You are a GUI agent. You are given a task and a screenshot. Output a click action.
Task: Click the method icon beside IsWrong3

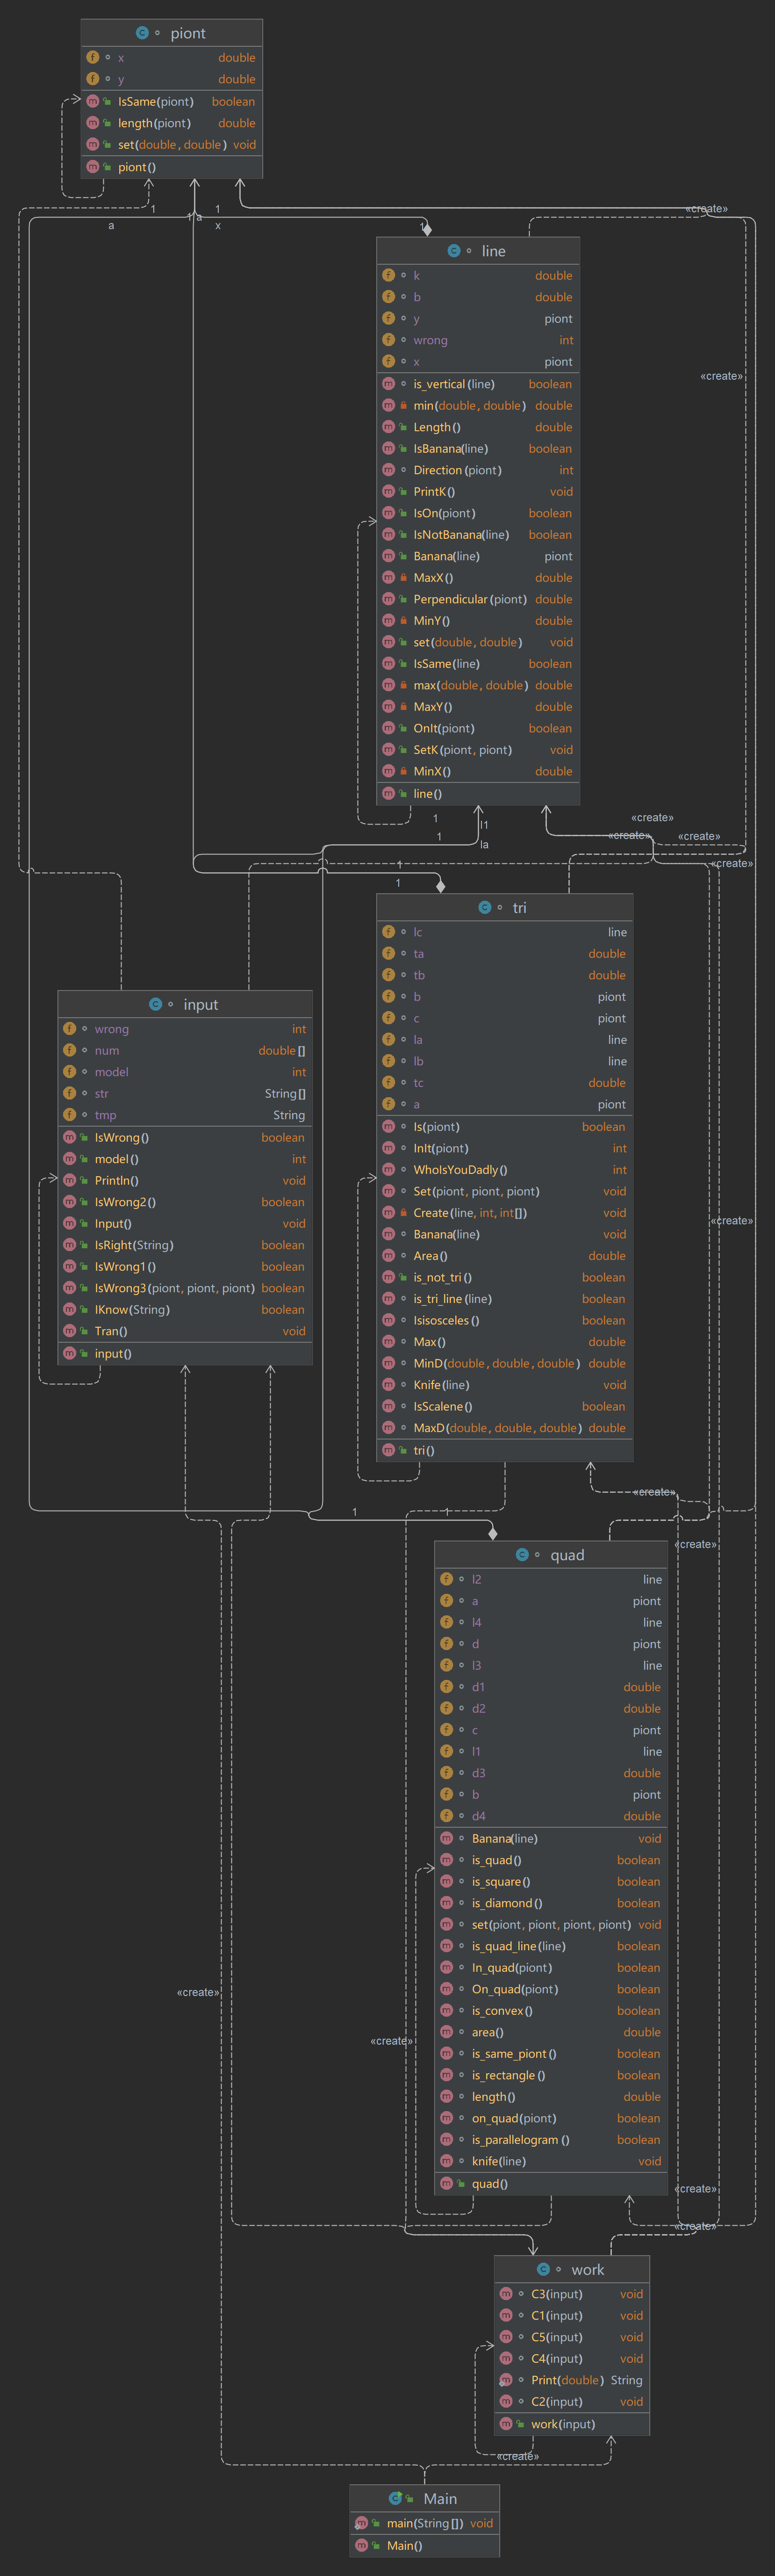click(x=69, y=1287)
